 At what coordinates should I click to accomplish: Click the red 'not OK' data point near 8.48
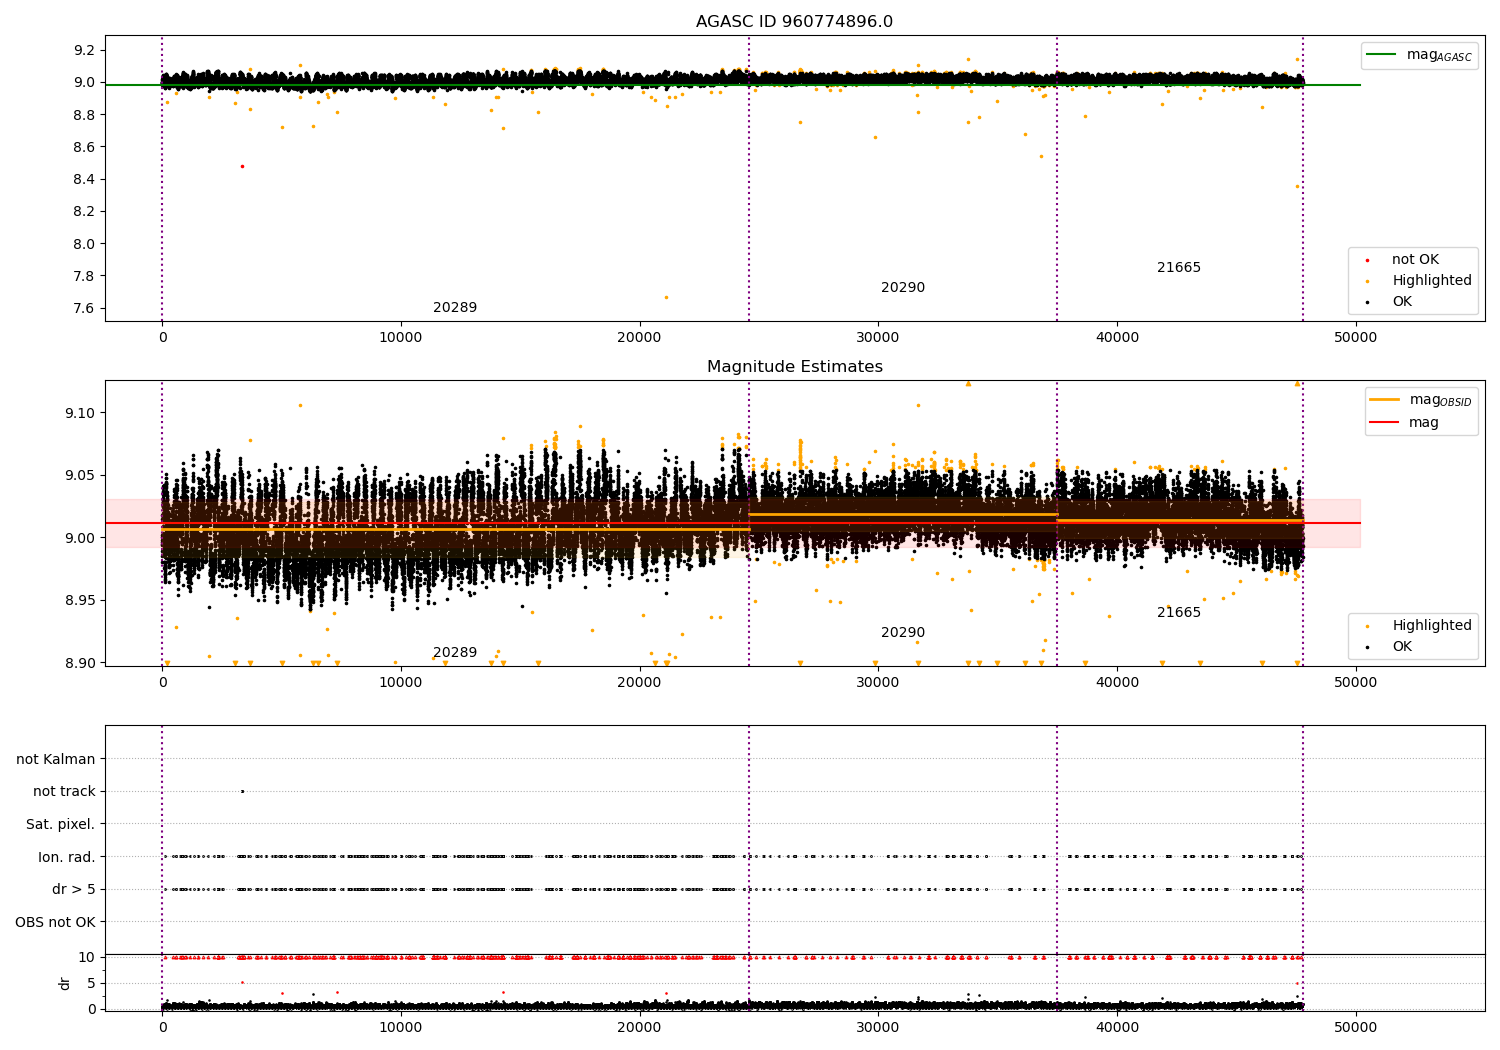(242, 166)
